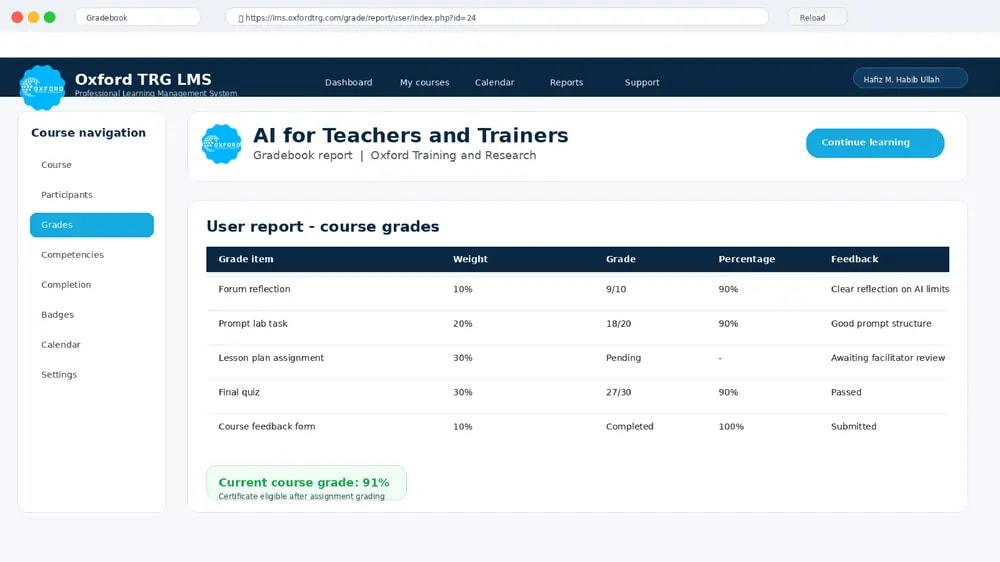Image resolution: width=1000 pixels, height=562 pixels.
Task: Click the 20% weight cell
Action: [462, 323]
